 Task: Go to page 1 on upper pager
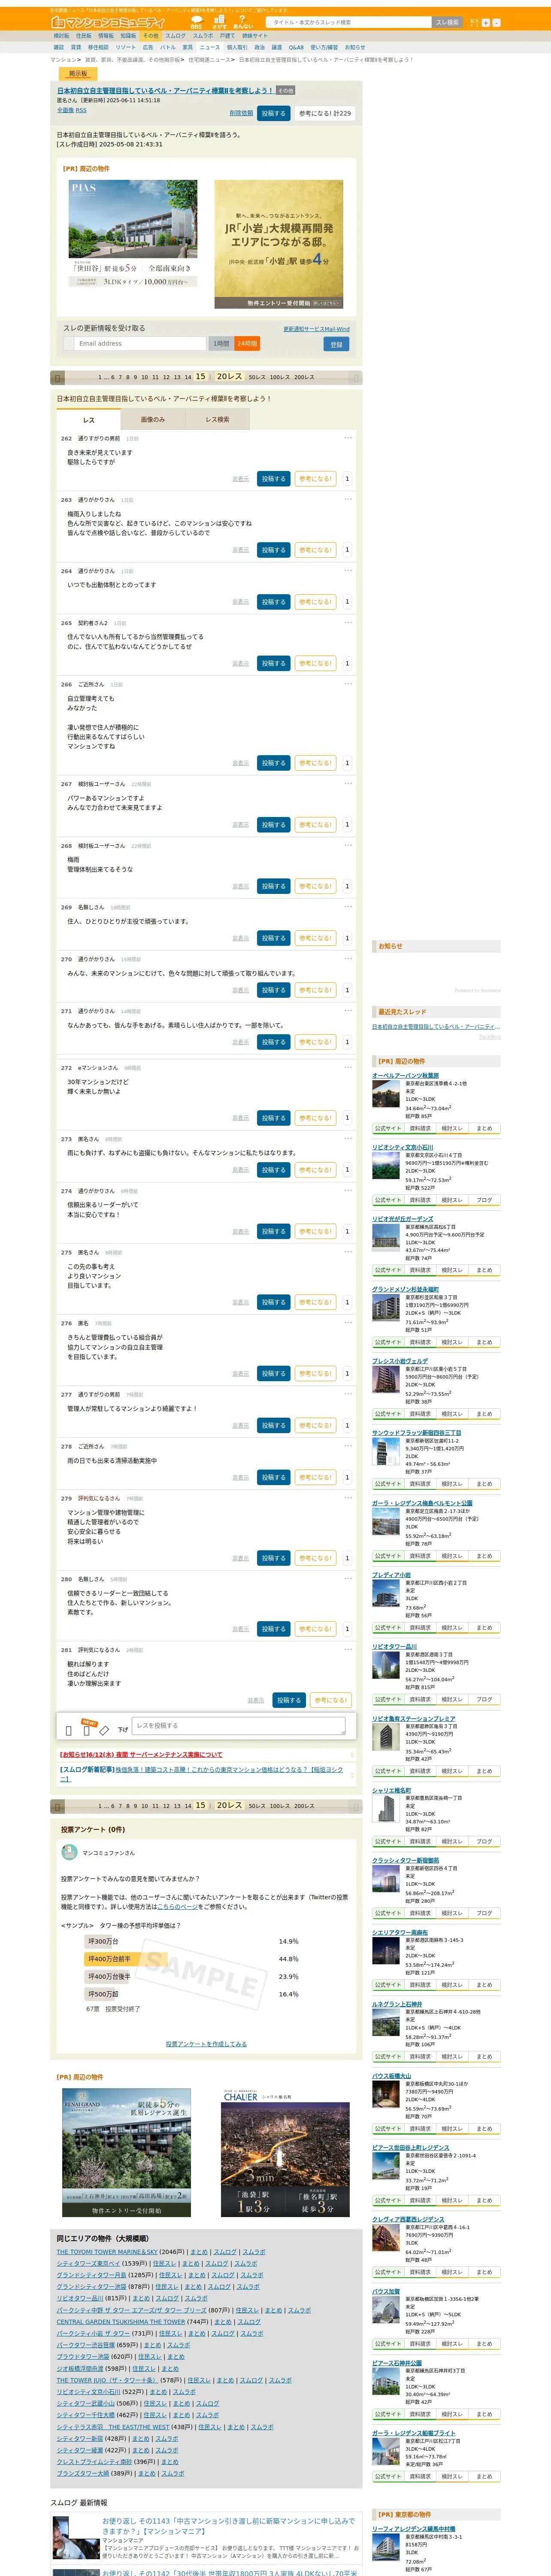point(100,378)
